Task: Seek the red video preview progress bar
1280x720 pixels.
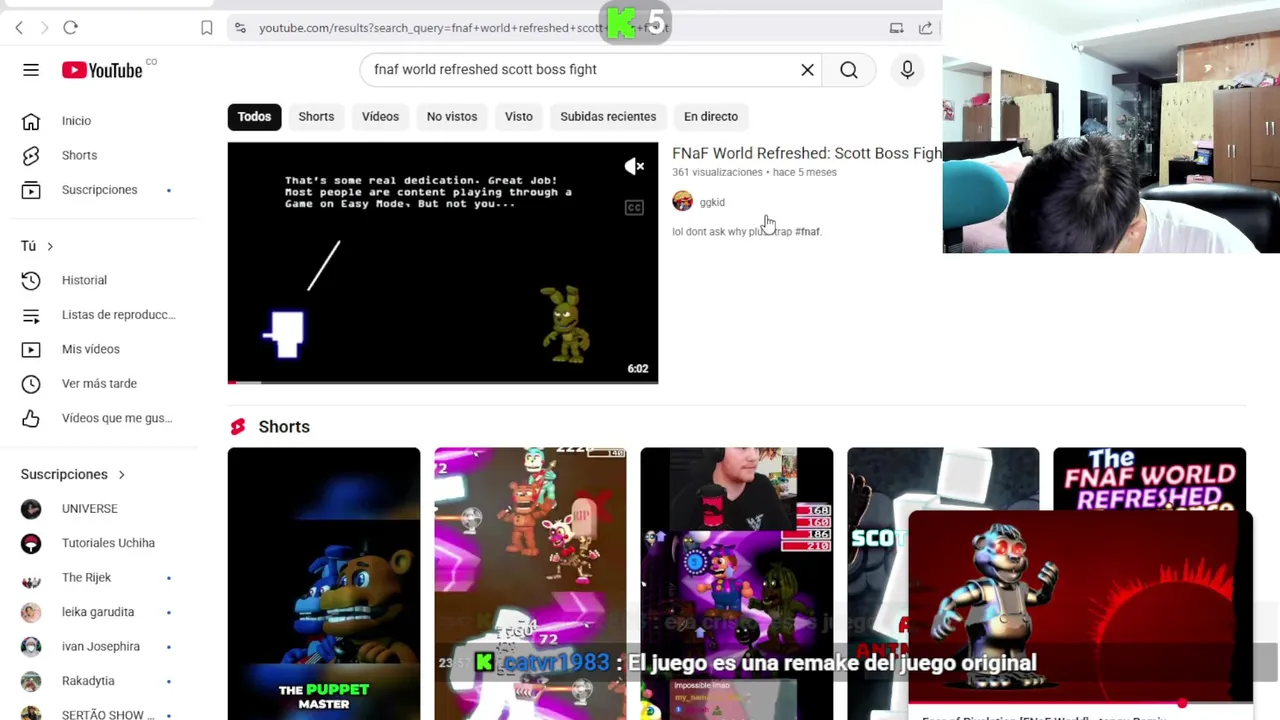Action: pyautogui.click(x=443, y=382)
